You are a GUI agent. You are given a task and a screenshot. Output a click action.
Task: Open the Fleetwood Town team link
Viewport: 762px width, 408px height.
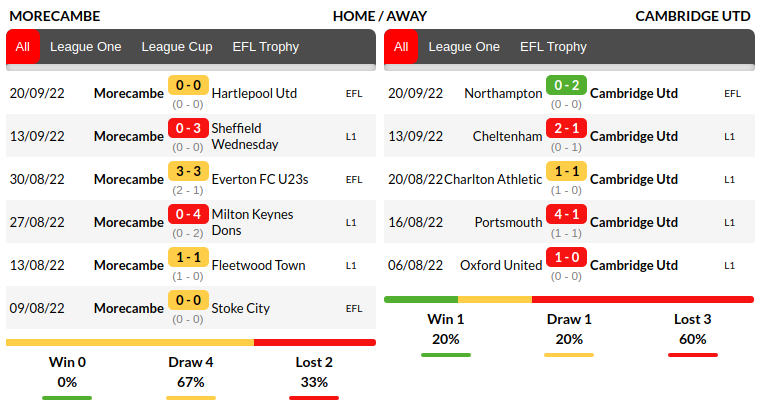pos(258,265)
